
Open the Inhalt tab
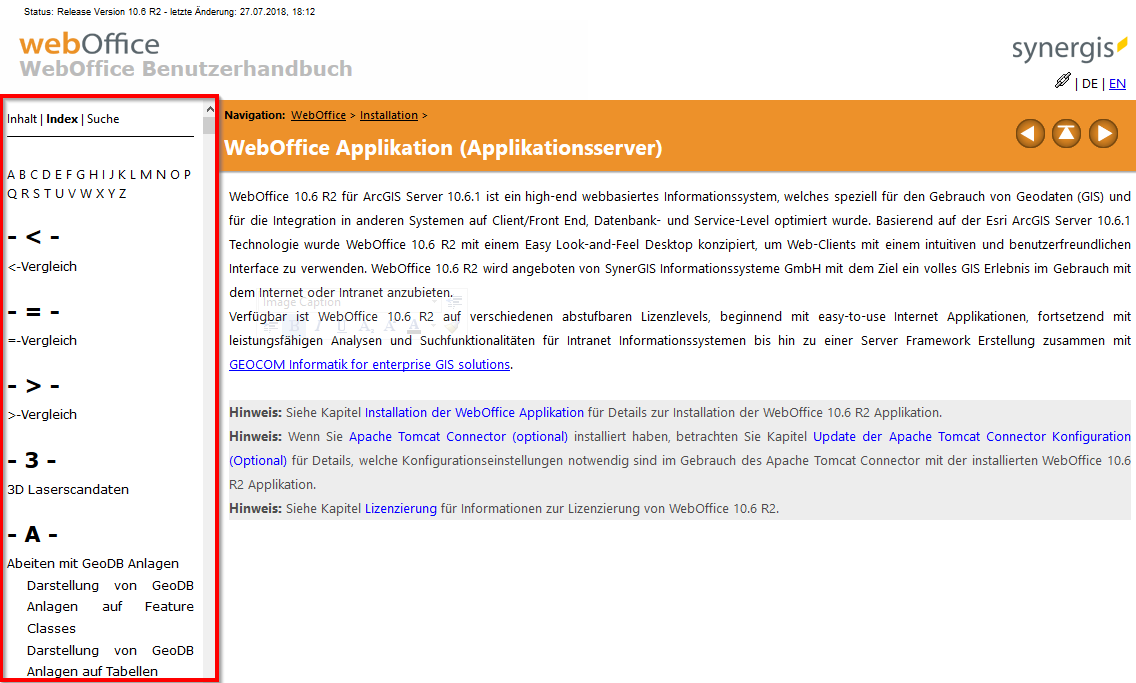[22, 119]
